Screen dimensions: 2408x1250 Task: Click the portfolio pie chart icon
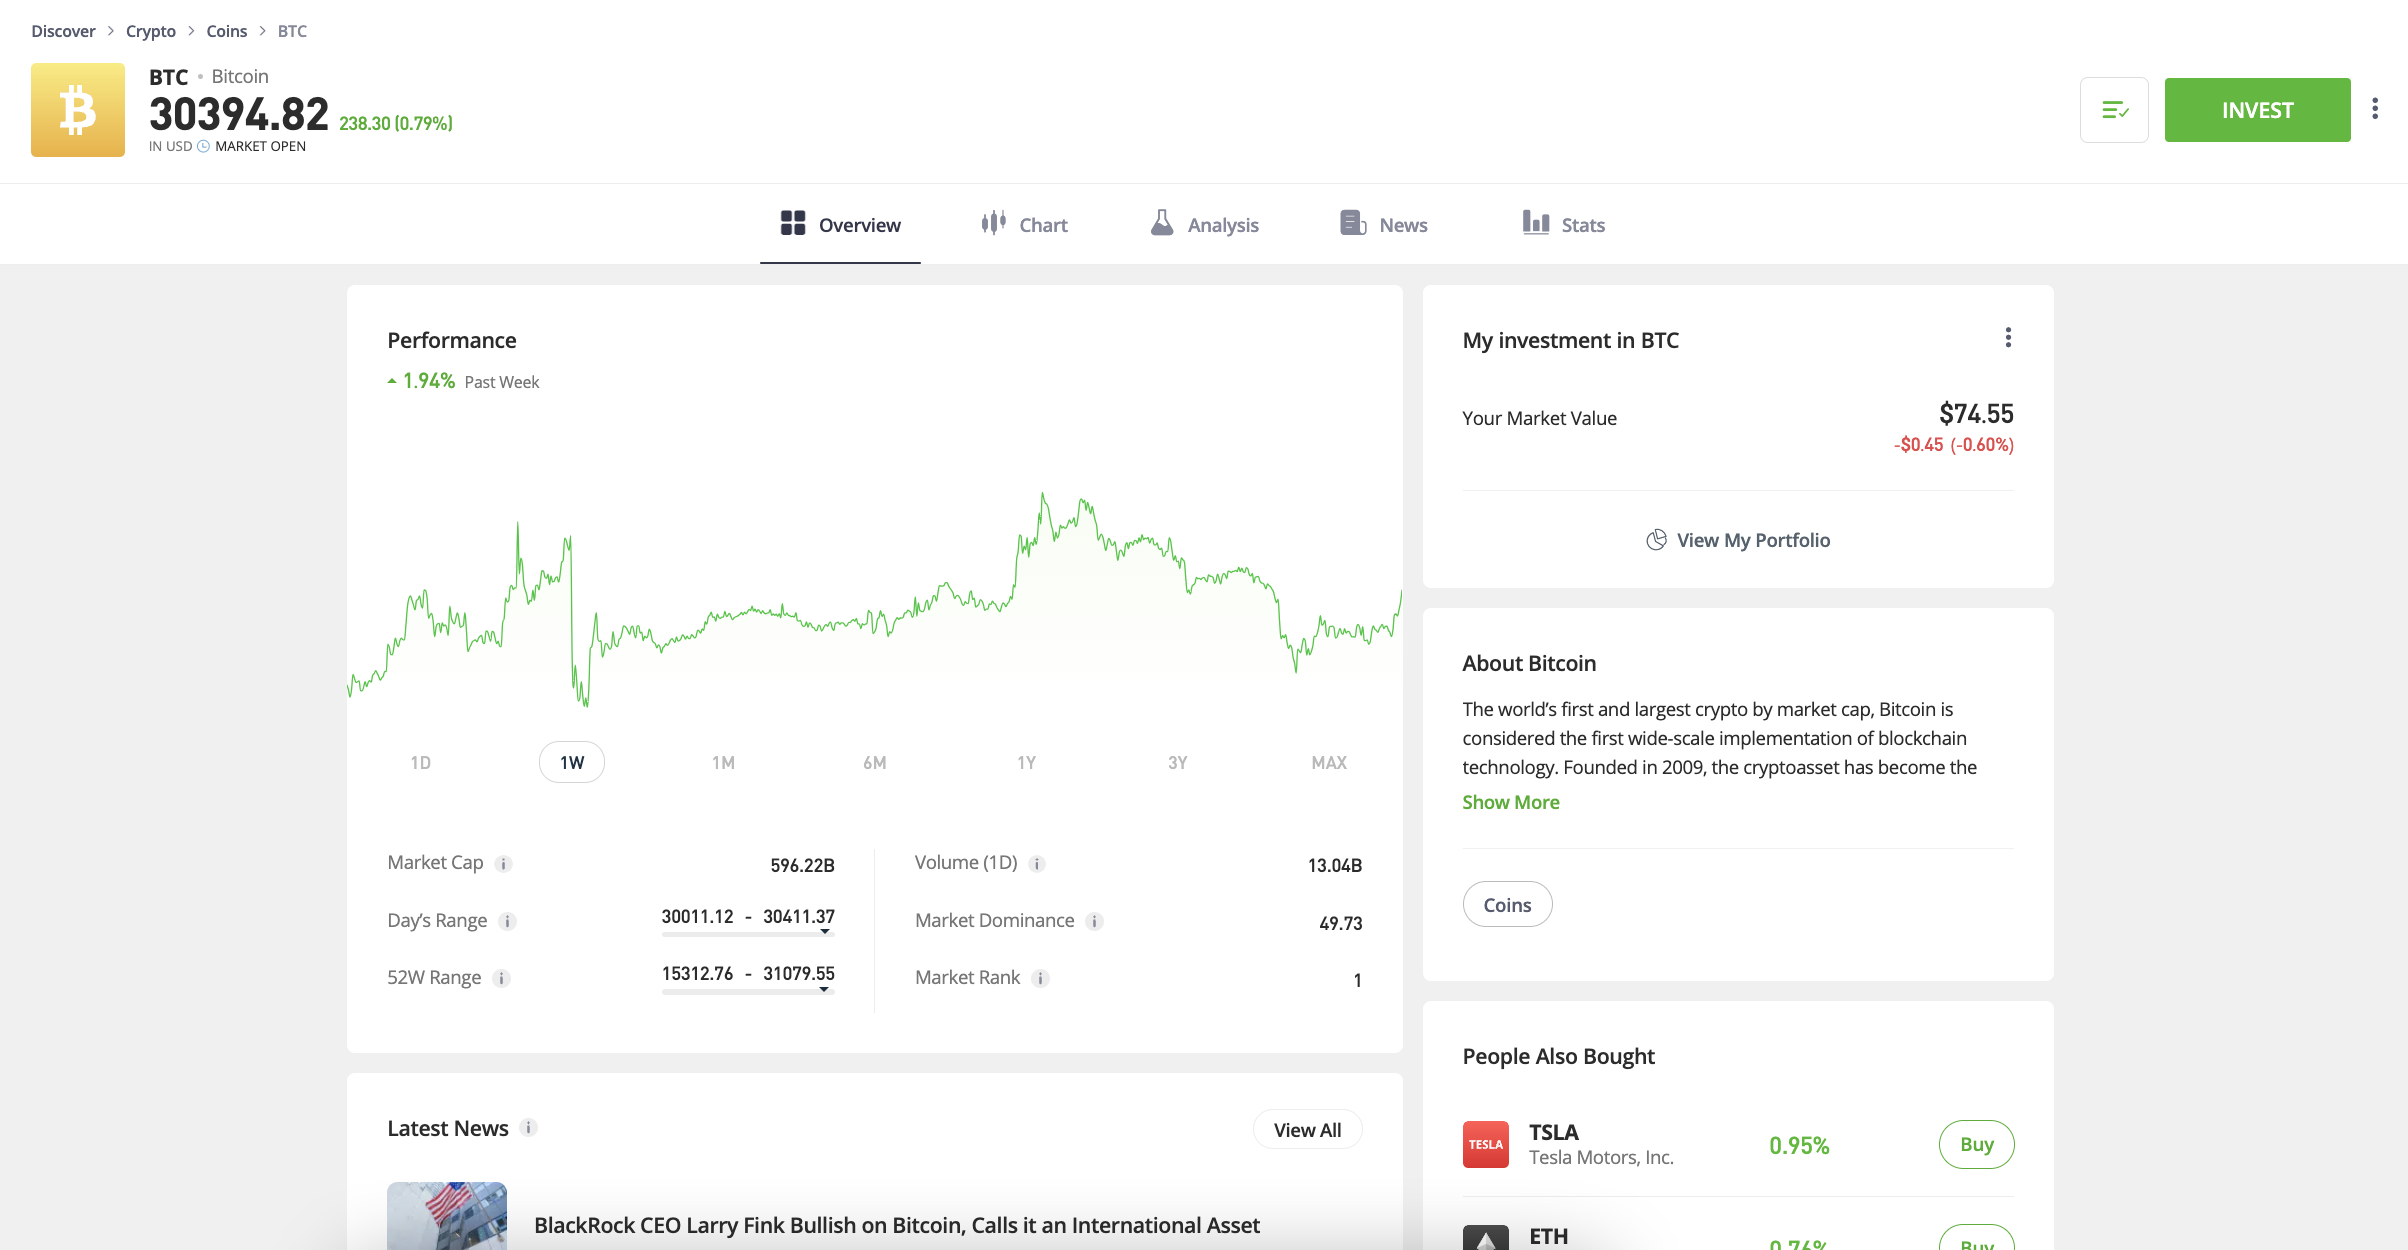point(1656,540)
